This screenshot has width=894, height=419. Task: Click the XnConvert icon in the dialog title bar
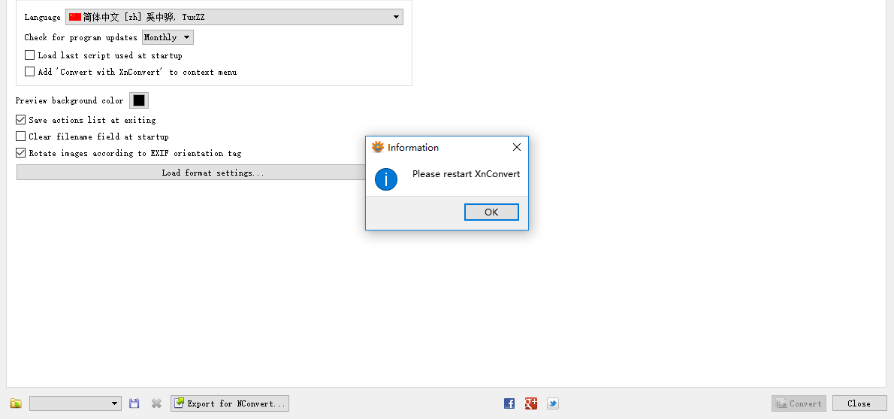[x=377, y=147]
